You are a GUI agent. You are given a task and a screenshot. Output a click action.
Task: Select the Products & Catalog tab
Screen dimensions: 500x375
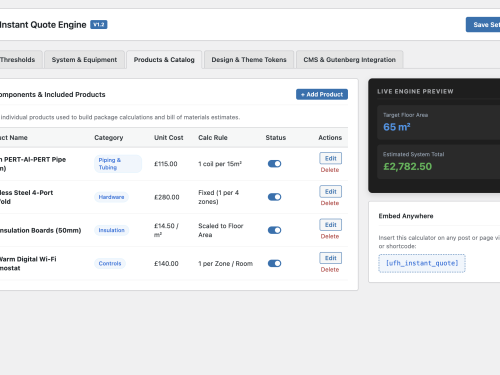click(x=164, y=60)
